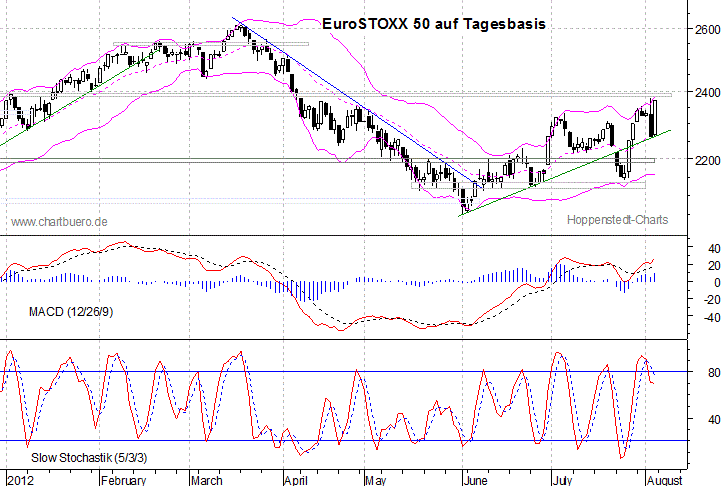Click the Hoppenstedt-Charts label
The image size is (723, 486).
[617, 220]
